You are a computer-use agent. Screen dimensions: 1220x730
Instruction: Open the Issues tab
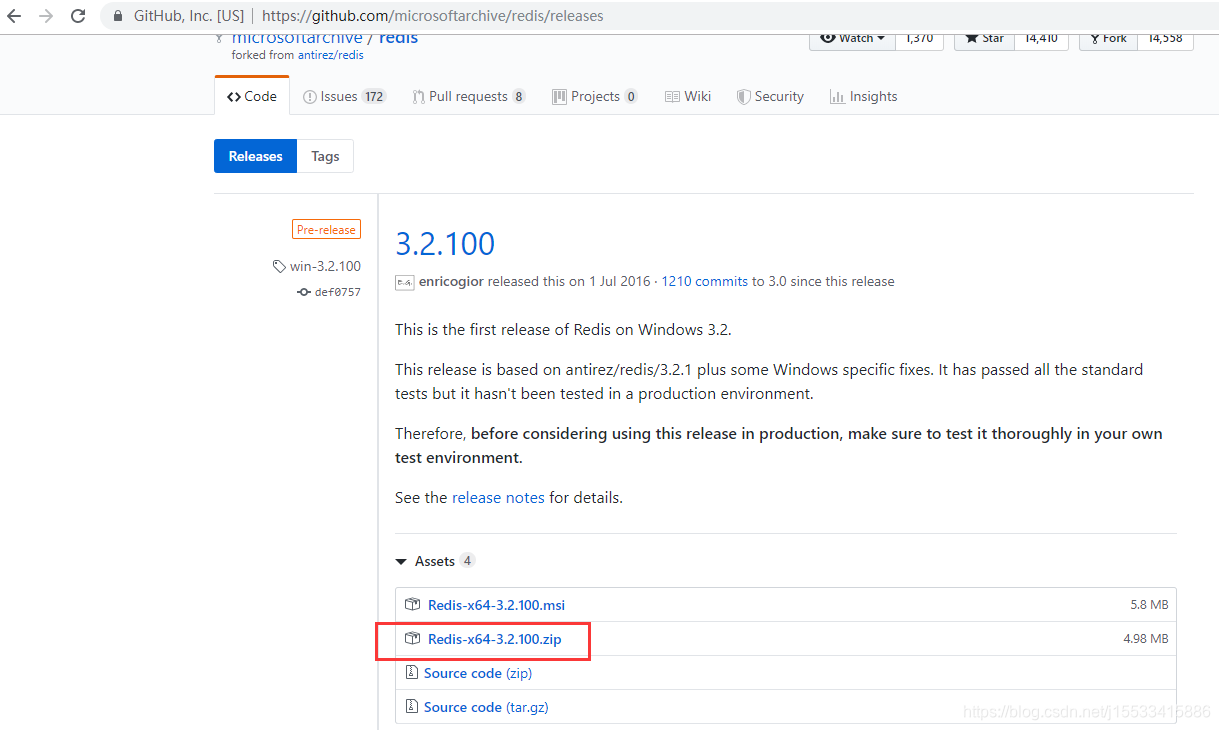coord(344,96)
